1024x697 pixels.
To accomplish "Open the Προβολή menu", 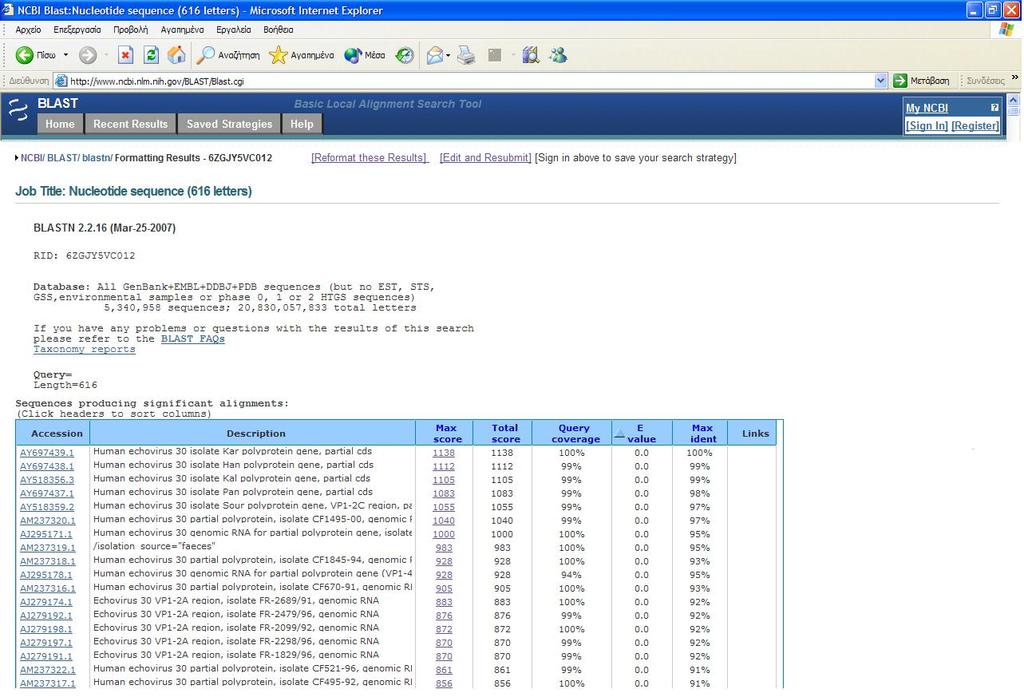I will pos(131,29).
